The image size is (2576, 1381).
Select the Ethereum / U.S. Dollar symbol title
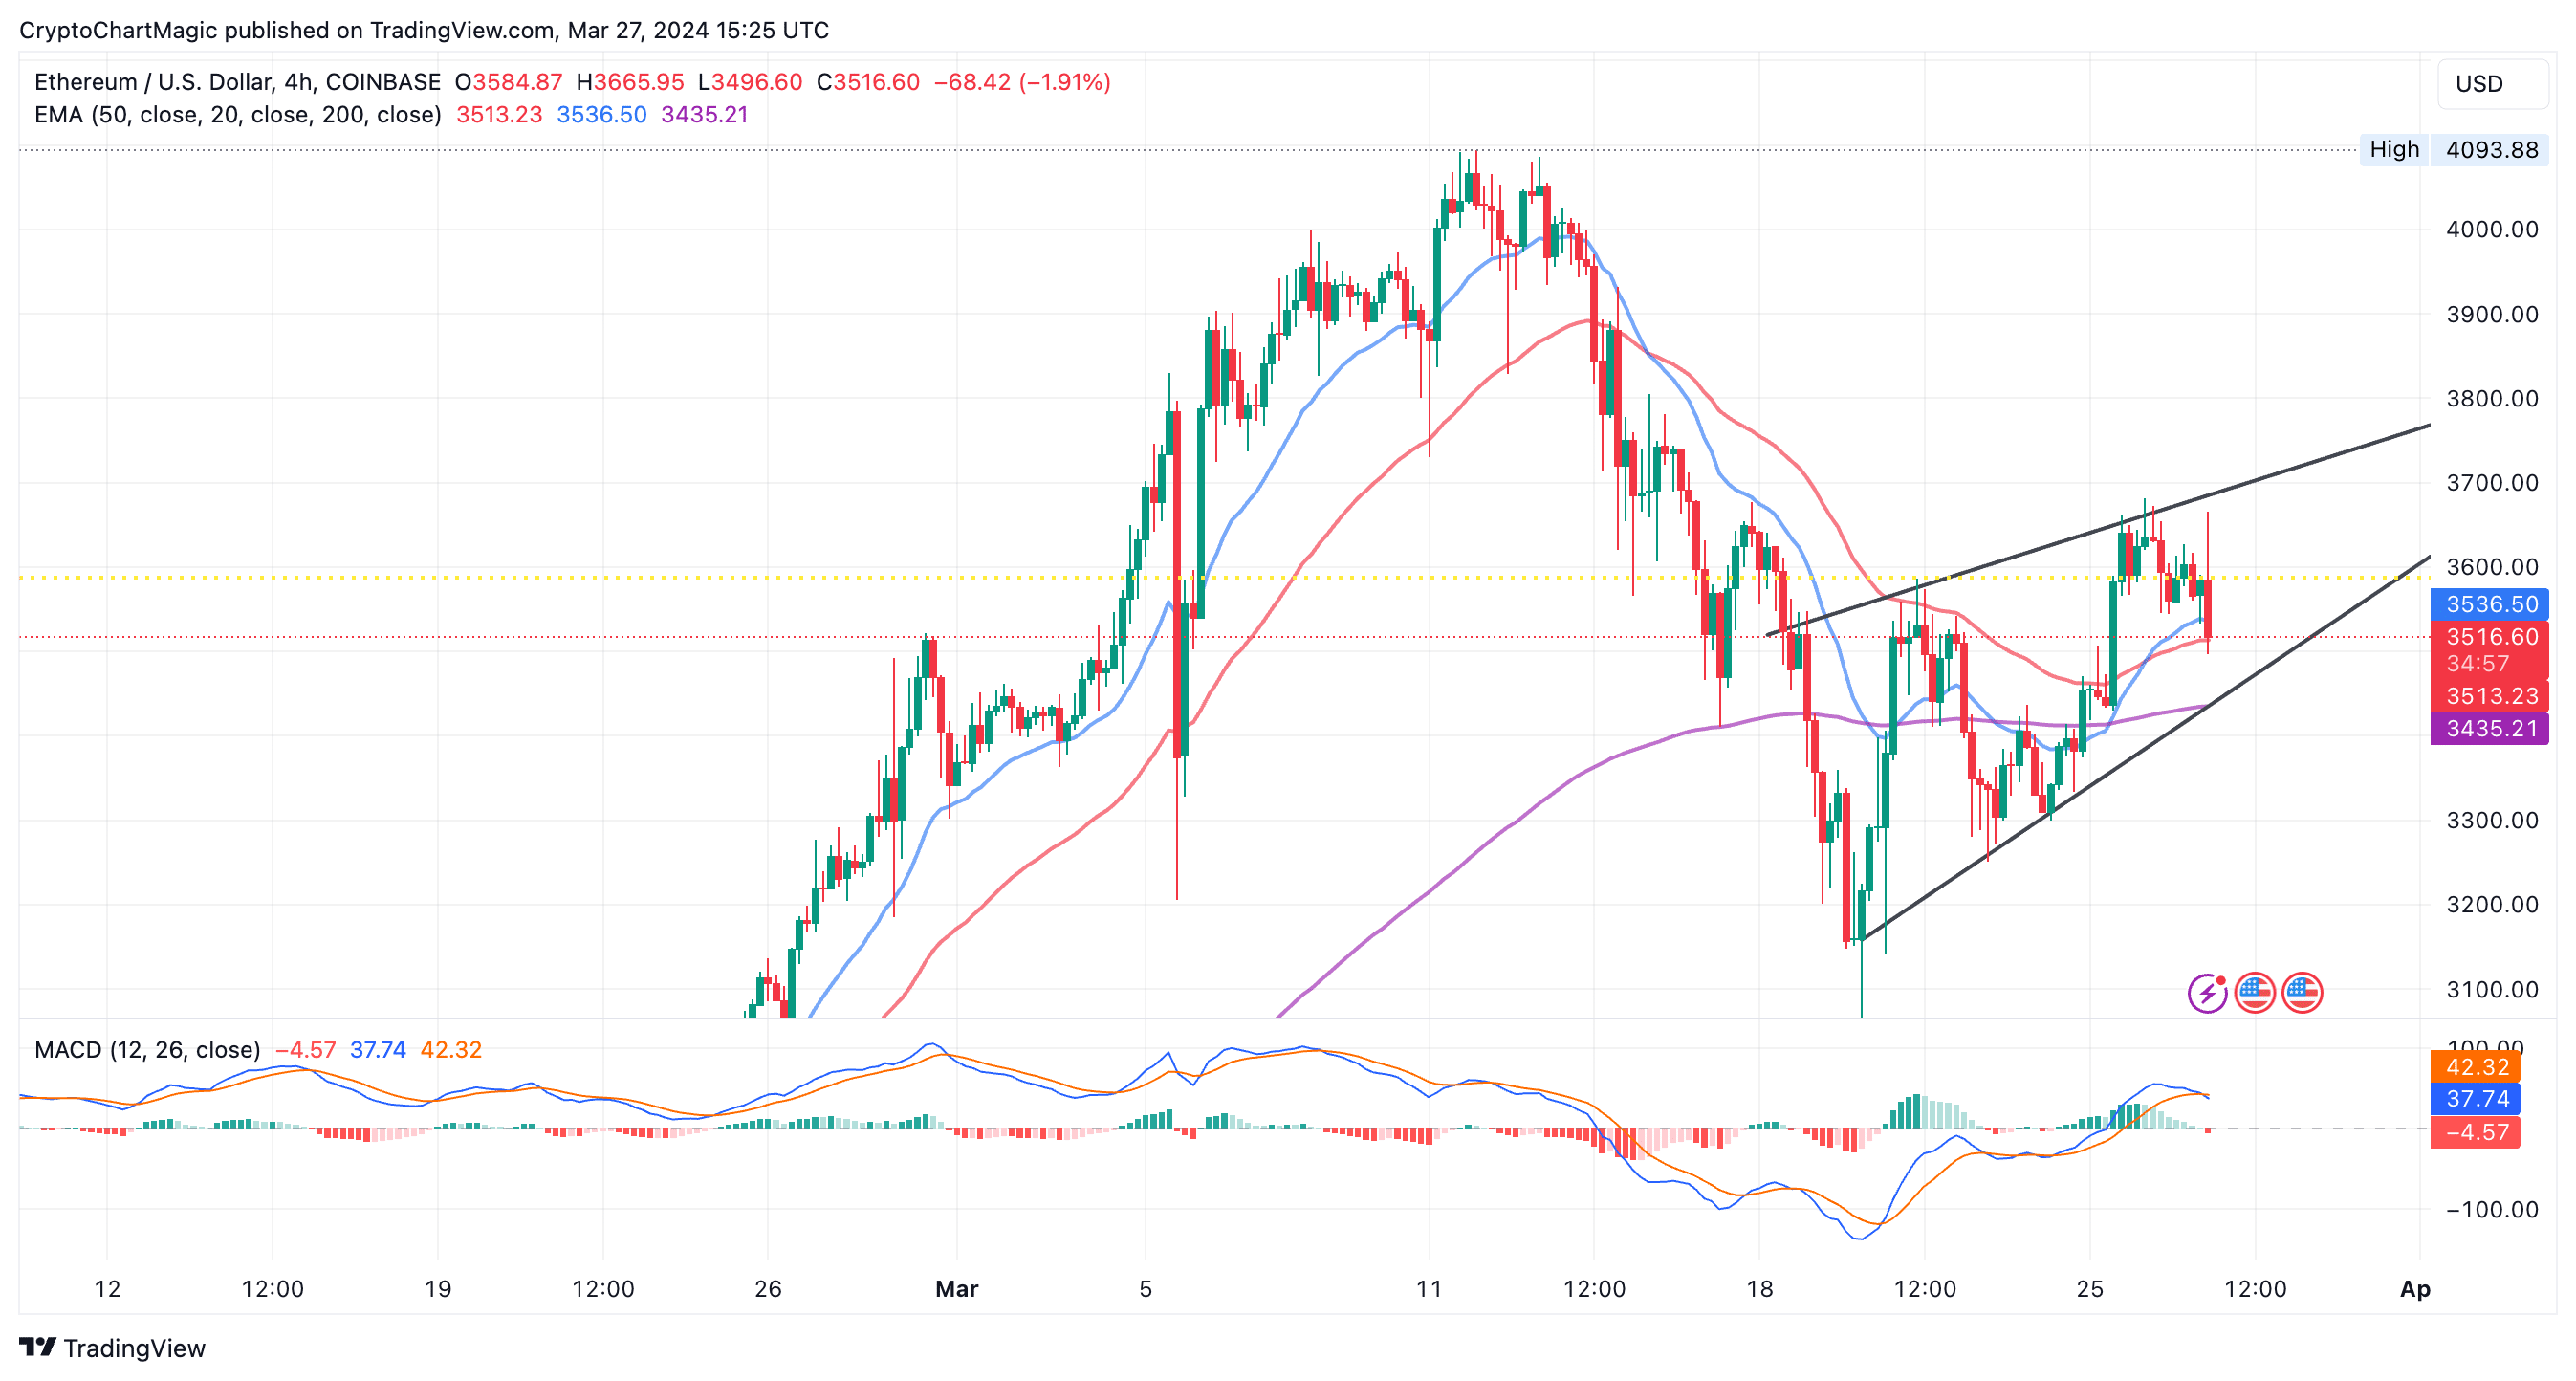(x=237, y=82)
